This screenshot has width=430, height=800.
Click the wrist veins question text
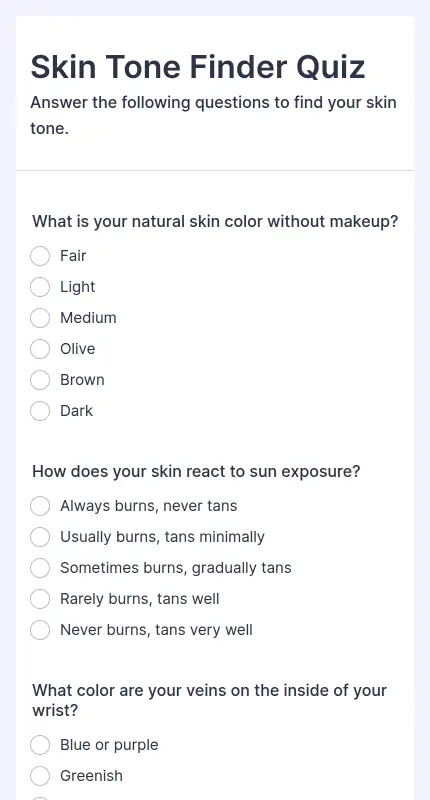pos(210,700)
